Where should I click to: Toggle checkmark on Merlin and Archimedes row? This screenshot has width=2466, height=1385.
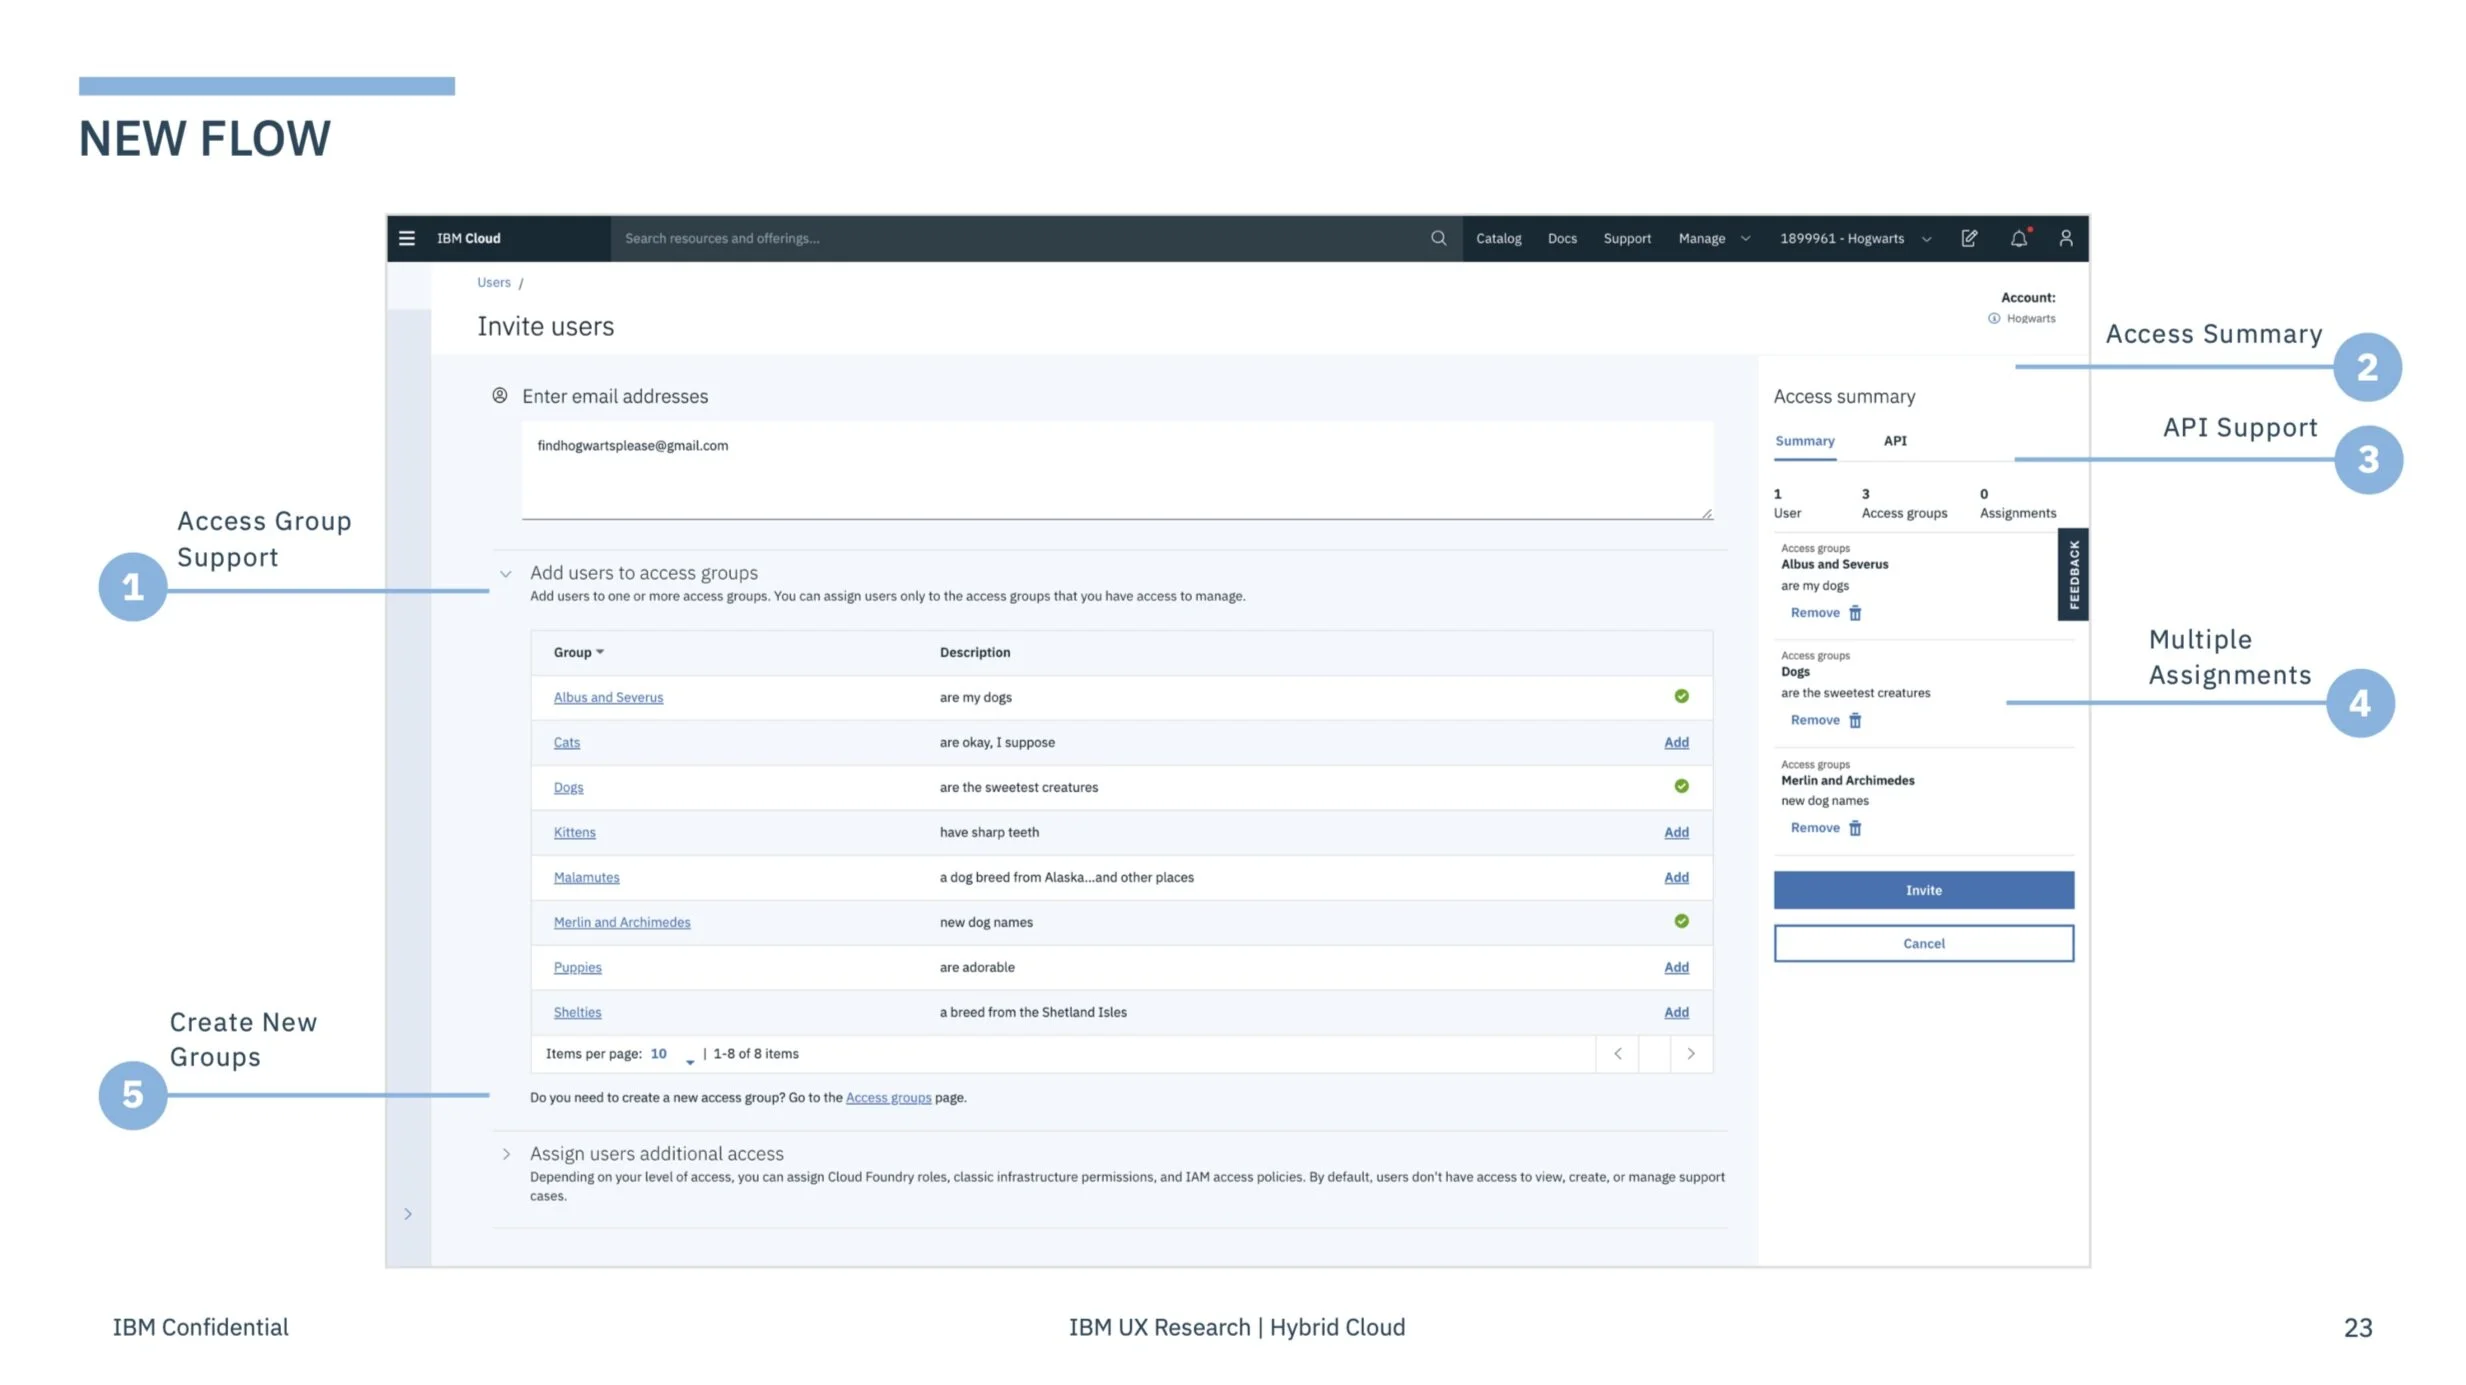[x=1680, y=921]
